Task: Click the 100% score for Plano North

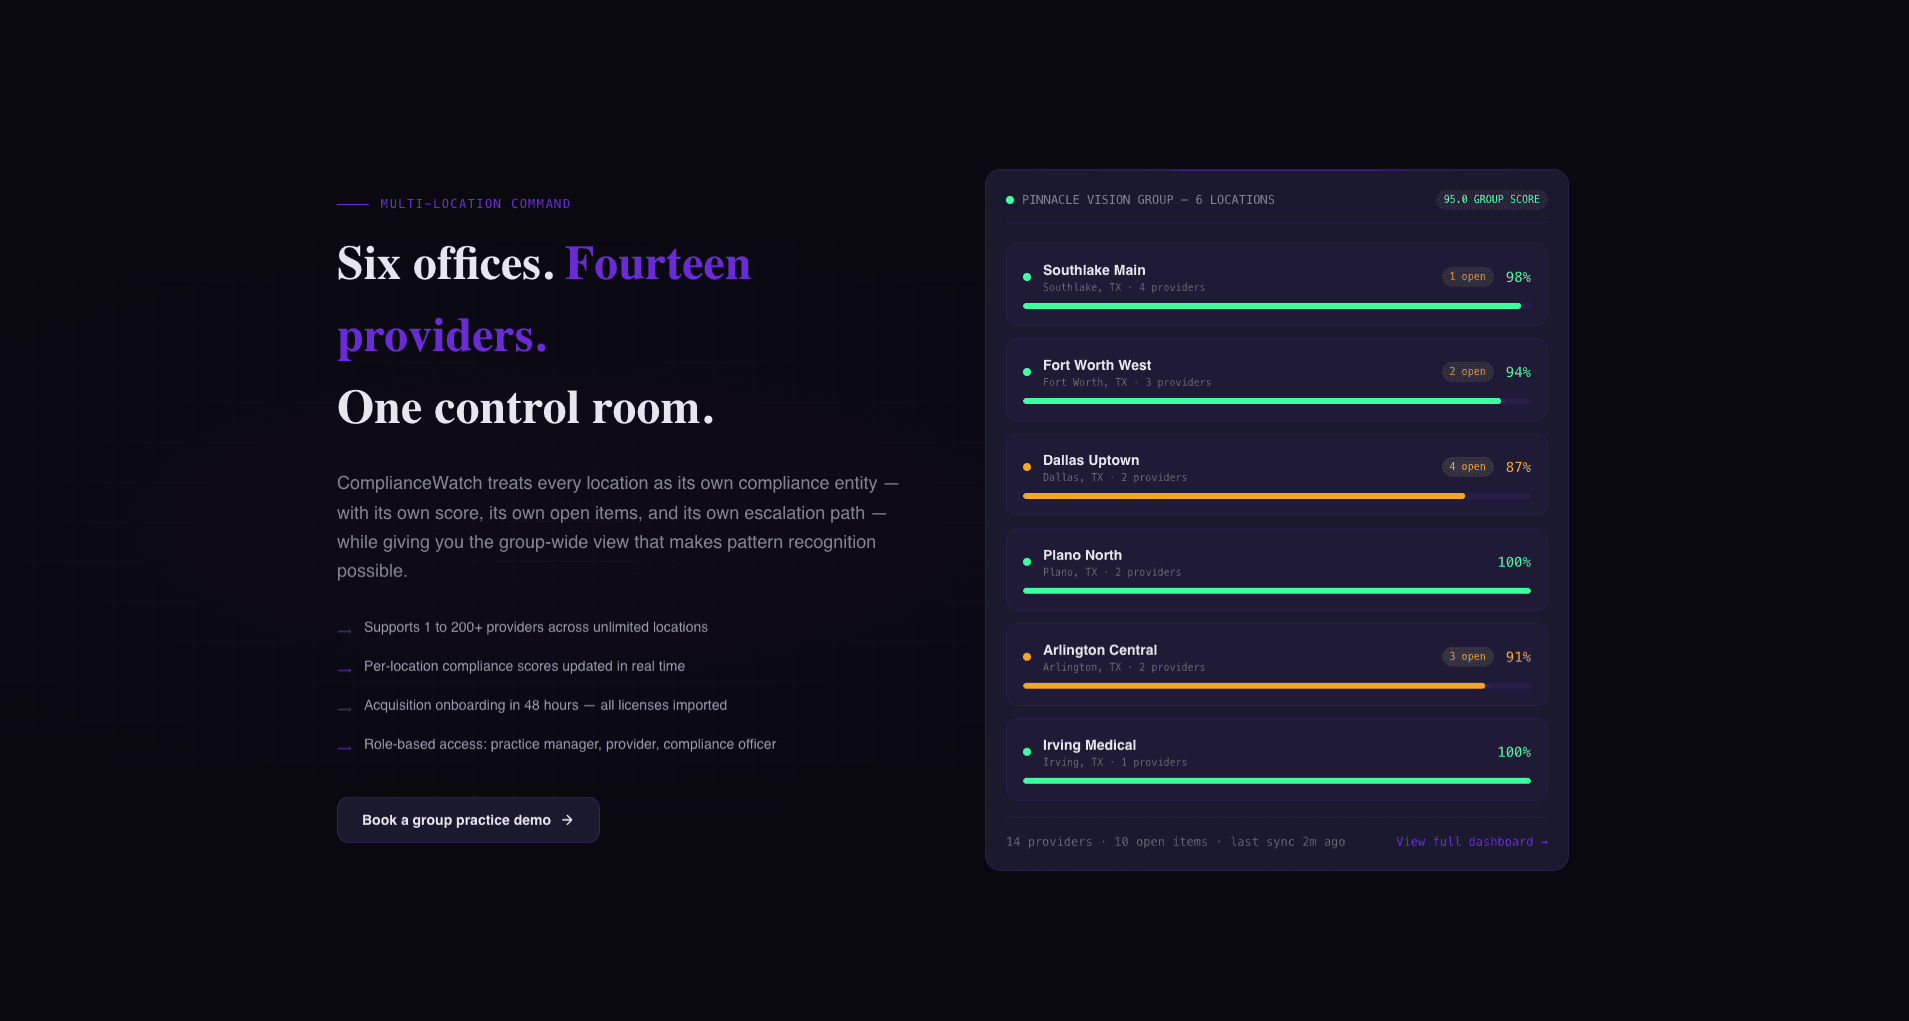Action: [1514, 562]
